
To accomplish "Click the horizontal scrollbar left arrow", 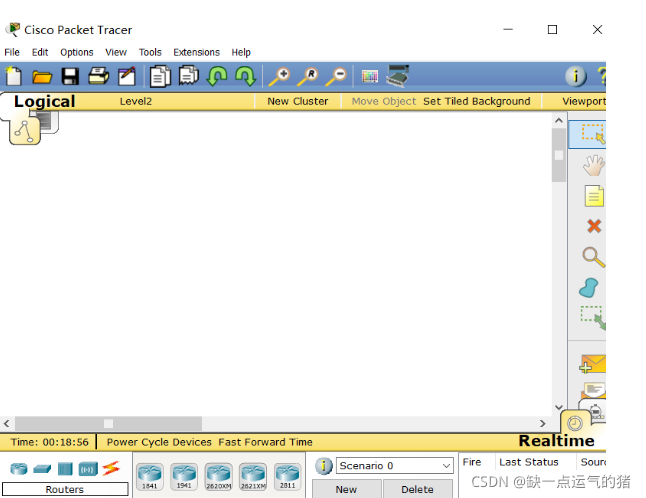I will click(7, 423).
